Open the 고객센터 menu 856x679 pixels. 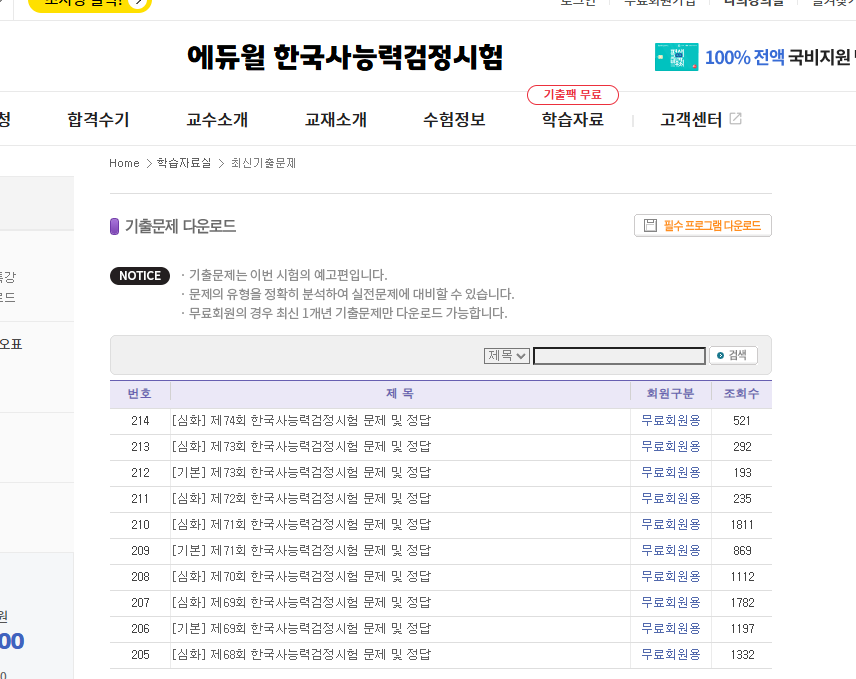[x=691, y=120]
